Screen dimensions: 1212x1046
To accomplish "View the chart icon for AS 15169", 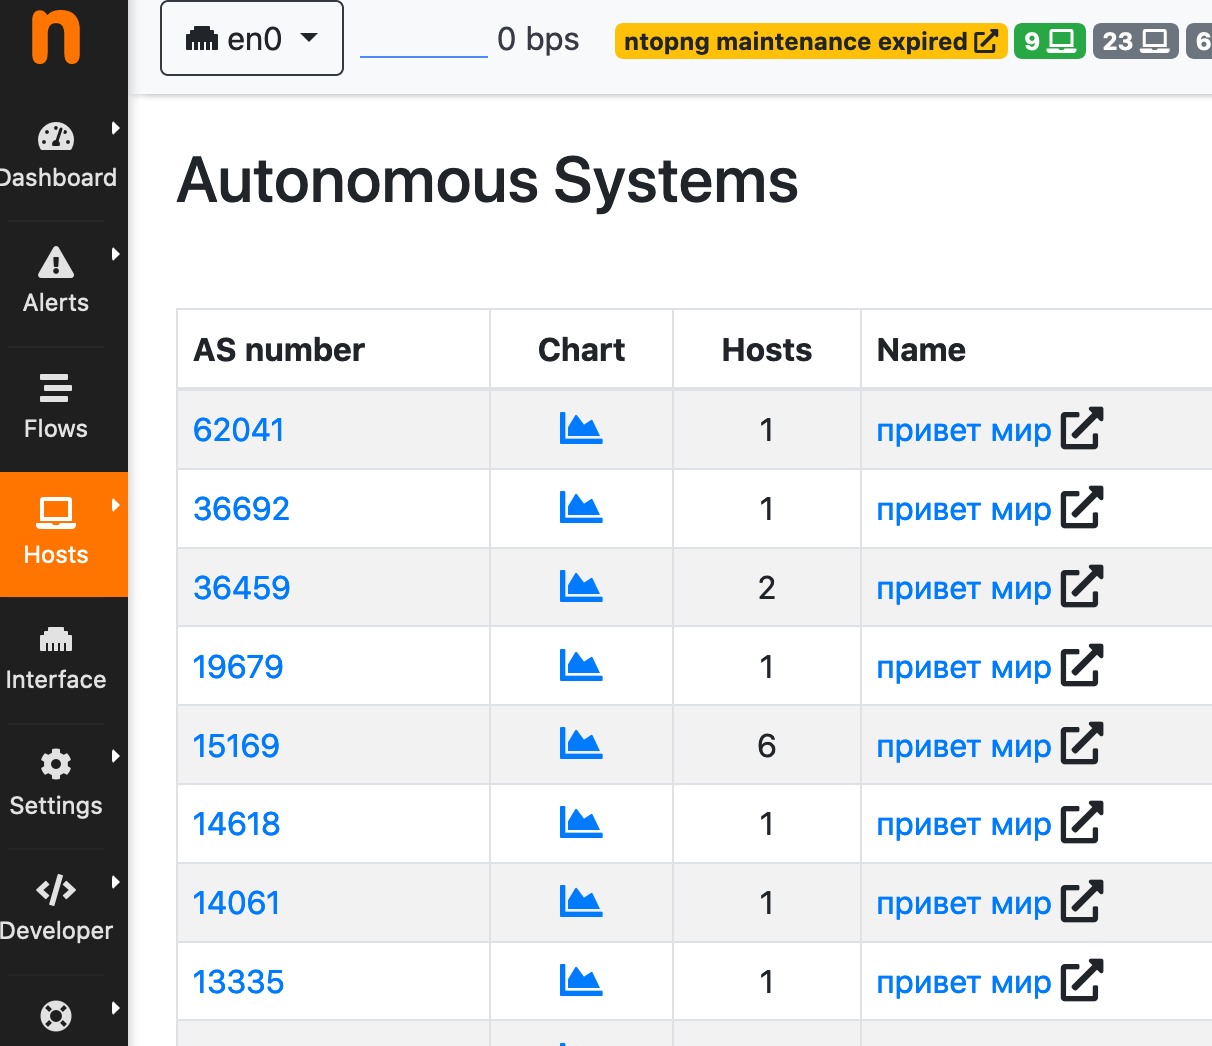I will 580,745.
